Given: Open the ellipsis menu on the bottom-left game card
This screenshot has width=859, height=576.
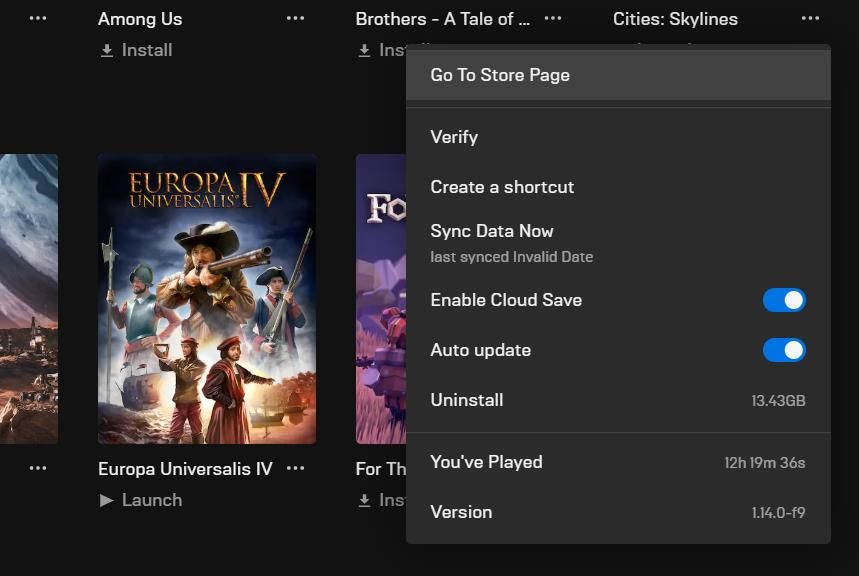Looking at the screenshot, I should 37,467.
